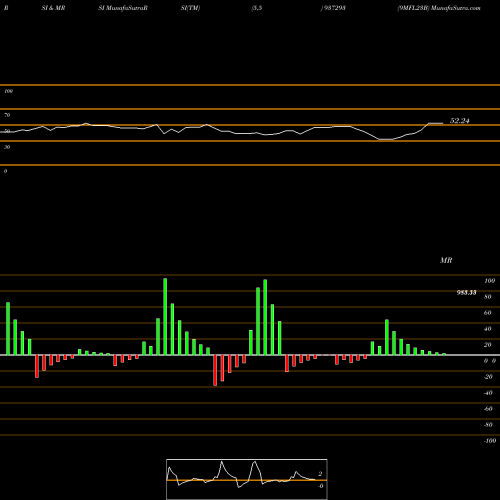This screenshot has width=500, height=500.
Task: Click the RSI axis label 30
Action: (x=7, y=147)
